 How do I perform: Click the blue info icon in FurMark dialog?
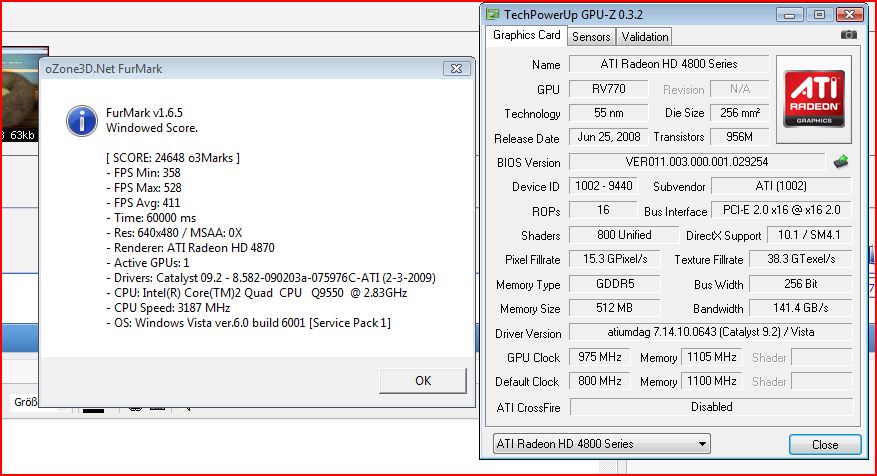[x=82, y=121]
